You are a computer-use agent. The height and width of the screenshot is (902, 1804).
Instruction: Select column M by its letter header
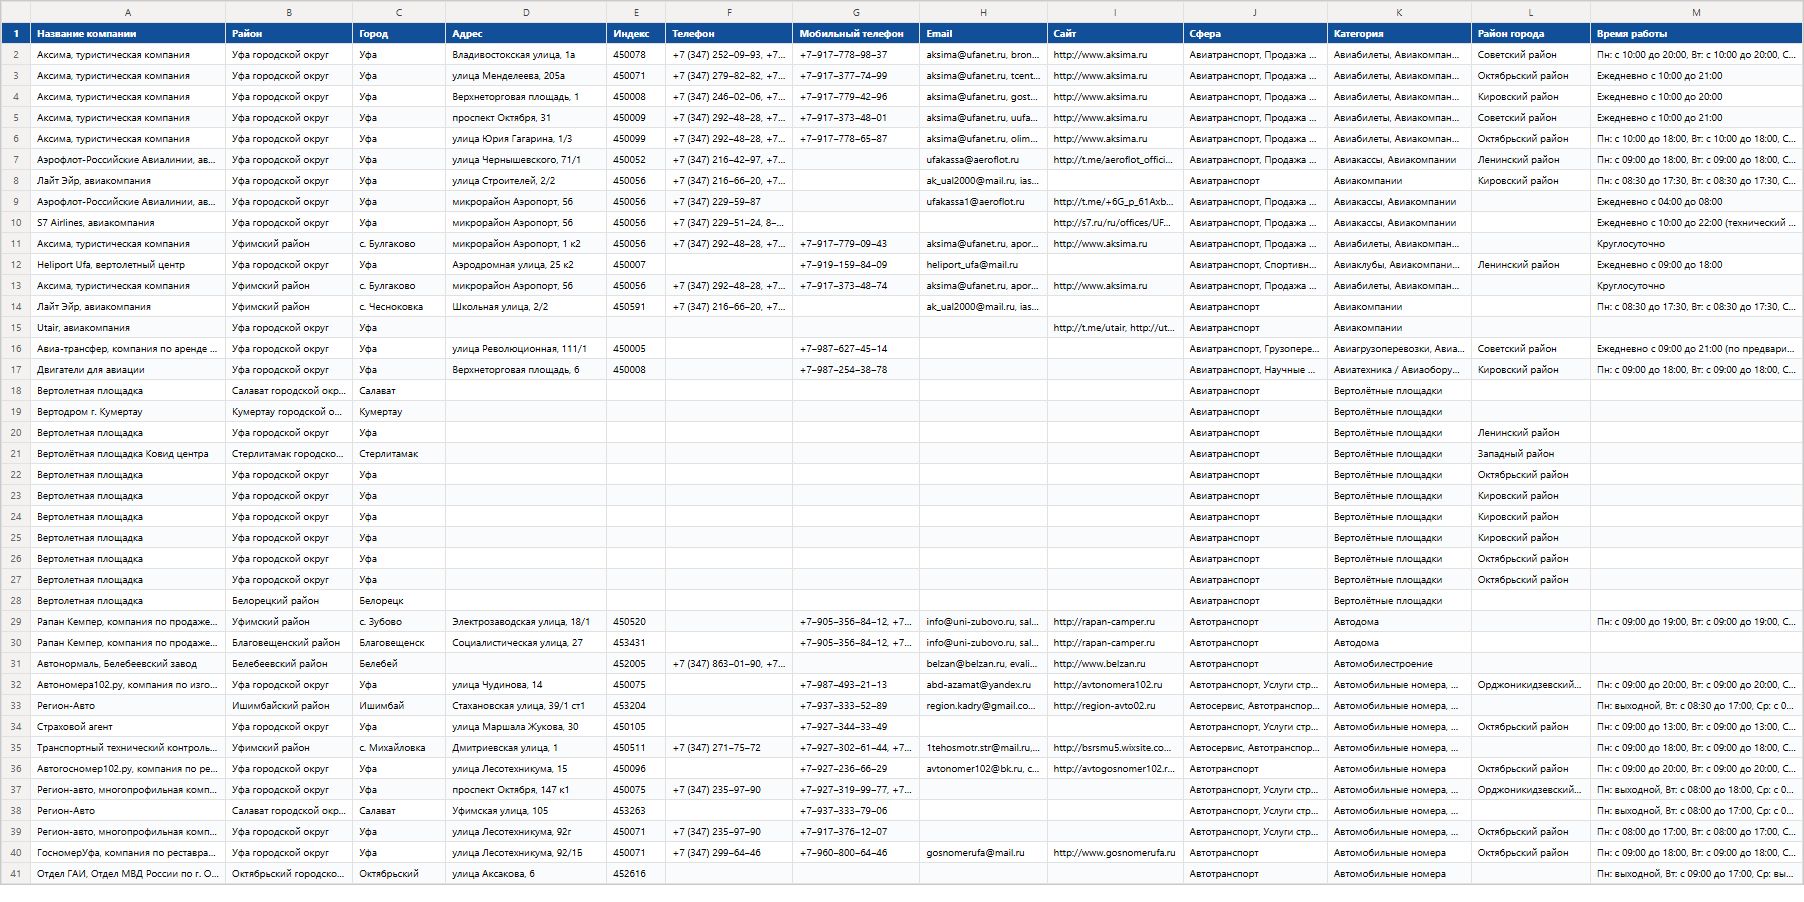tap(1696, 12)
